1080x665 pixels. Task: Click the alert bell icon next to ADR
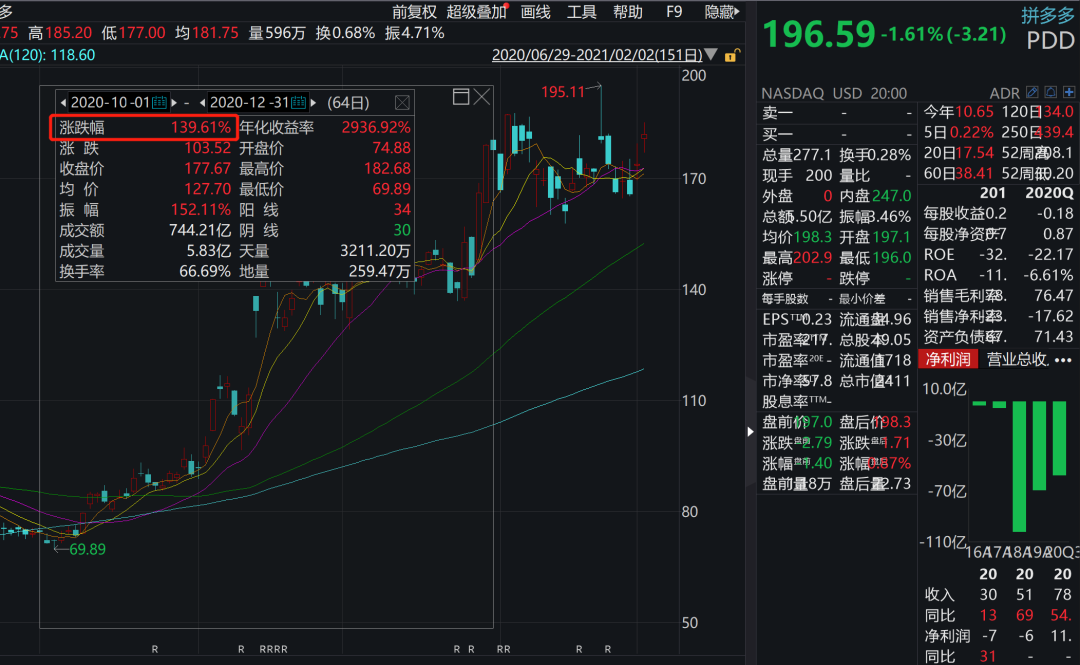(x=1050, y=92)
